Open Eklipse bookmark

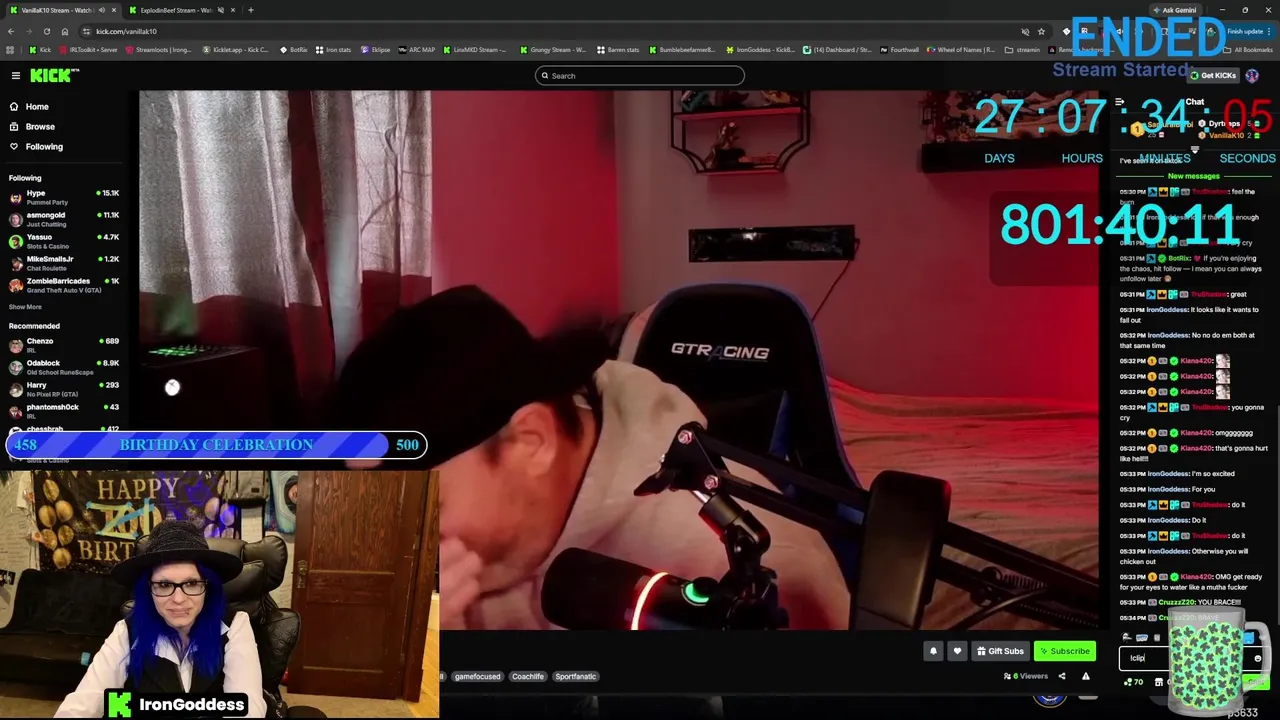375,50
